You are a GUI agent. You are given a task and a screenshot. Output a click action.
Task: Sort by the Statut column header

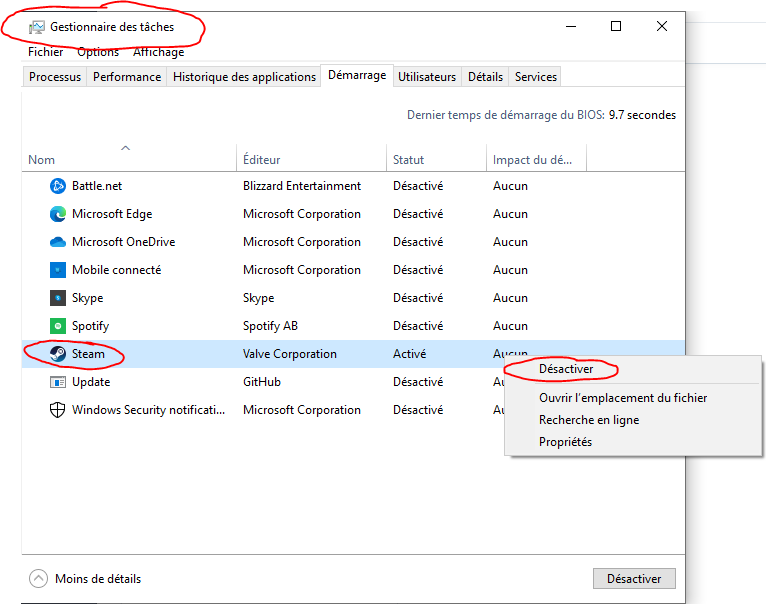pos(408,160)
